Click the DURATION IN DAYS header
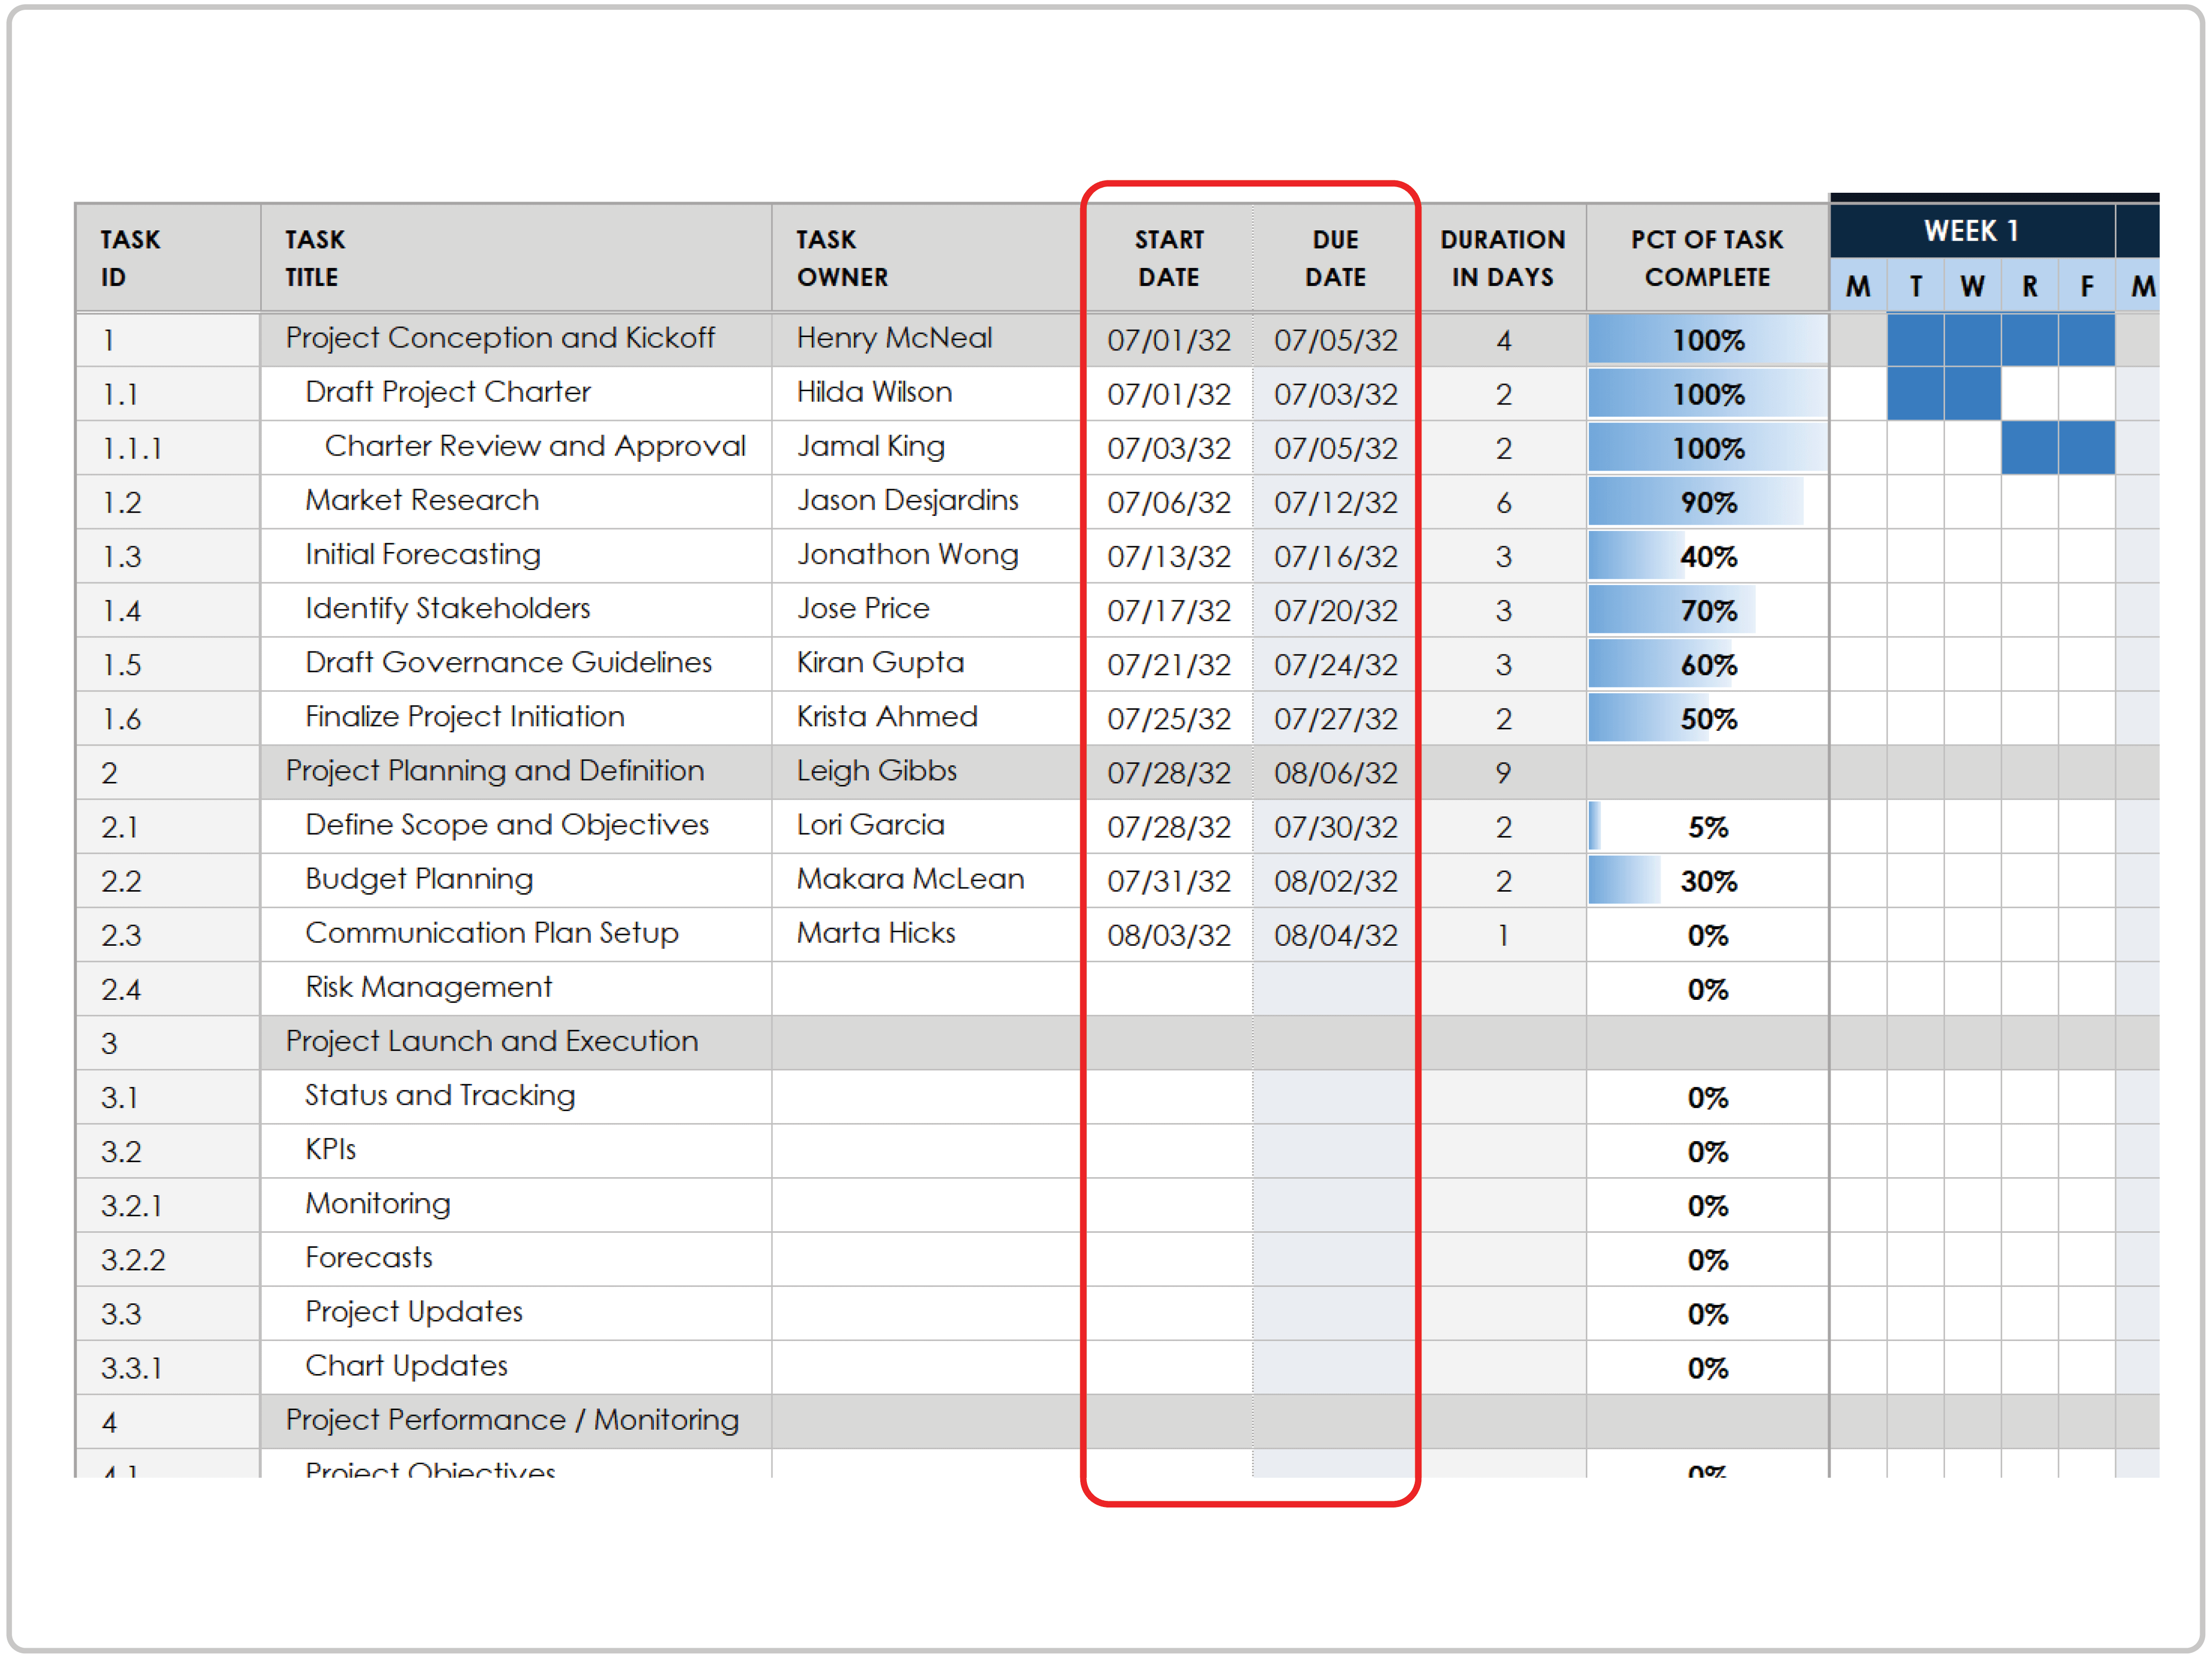The height and width of the screenshot is (1658, 2212). click(x=1503, y=258)
